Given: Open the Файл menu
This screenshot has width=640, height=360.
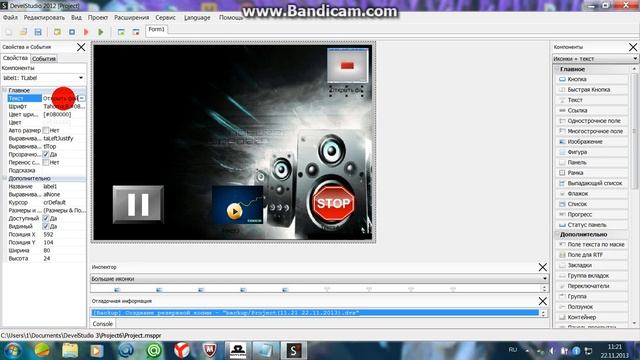Looking at the screenshot, I should point(10,18).
